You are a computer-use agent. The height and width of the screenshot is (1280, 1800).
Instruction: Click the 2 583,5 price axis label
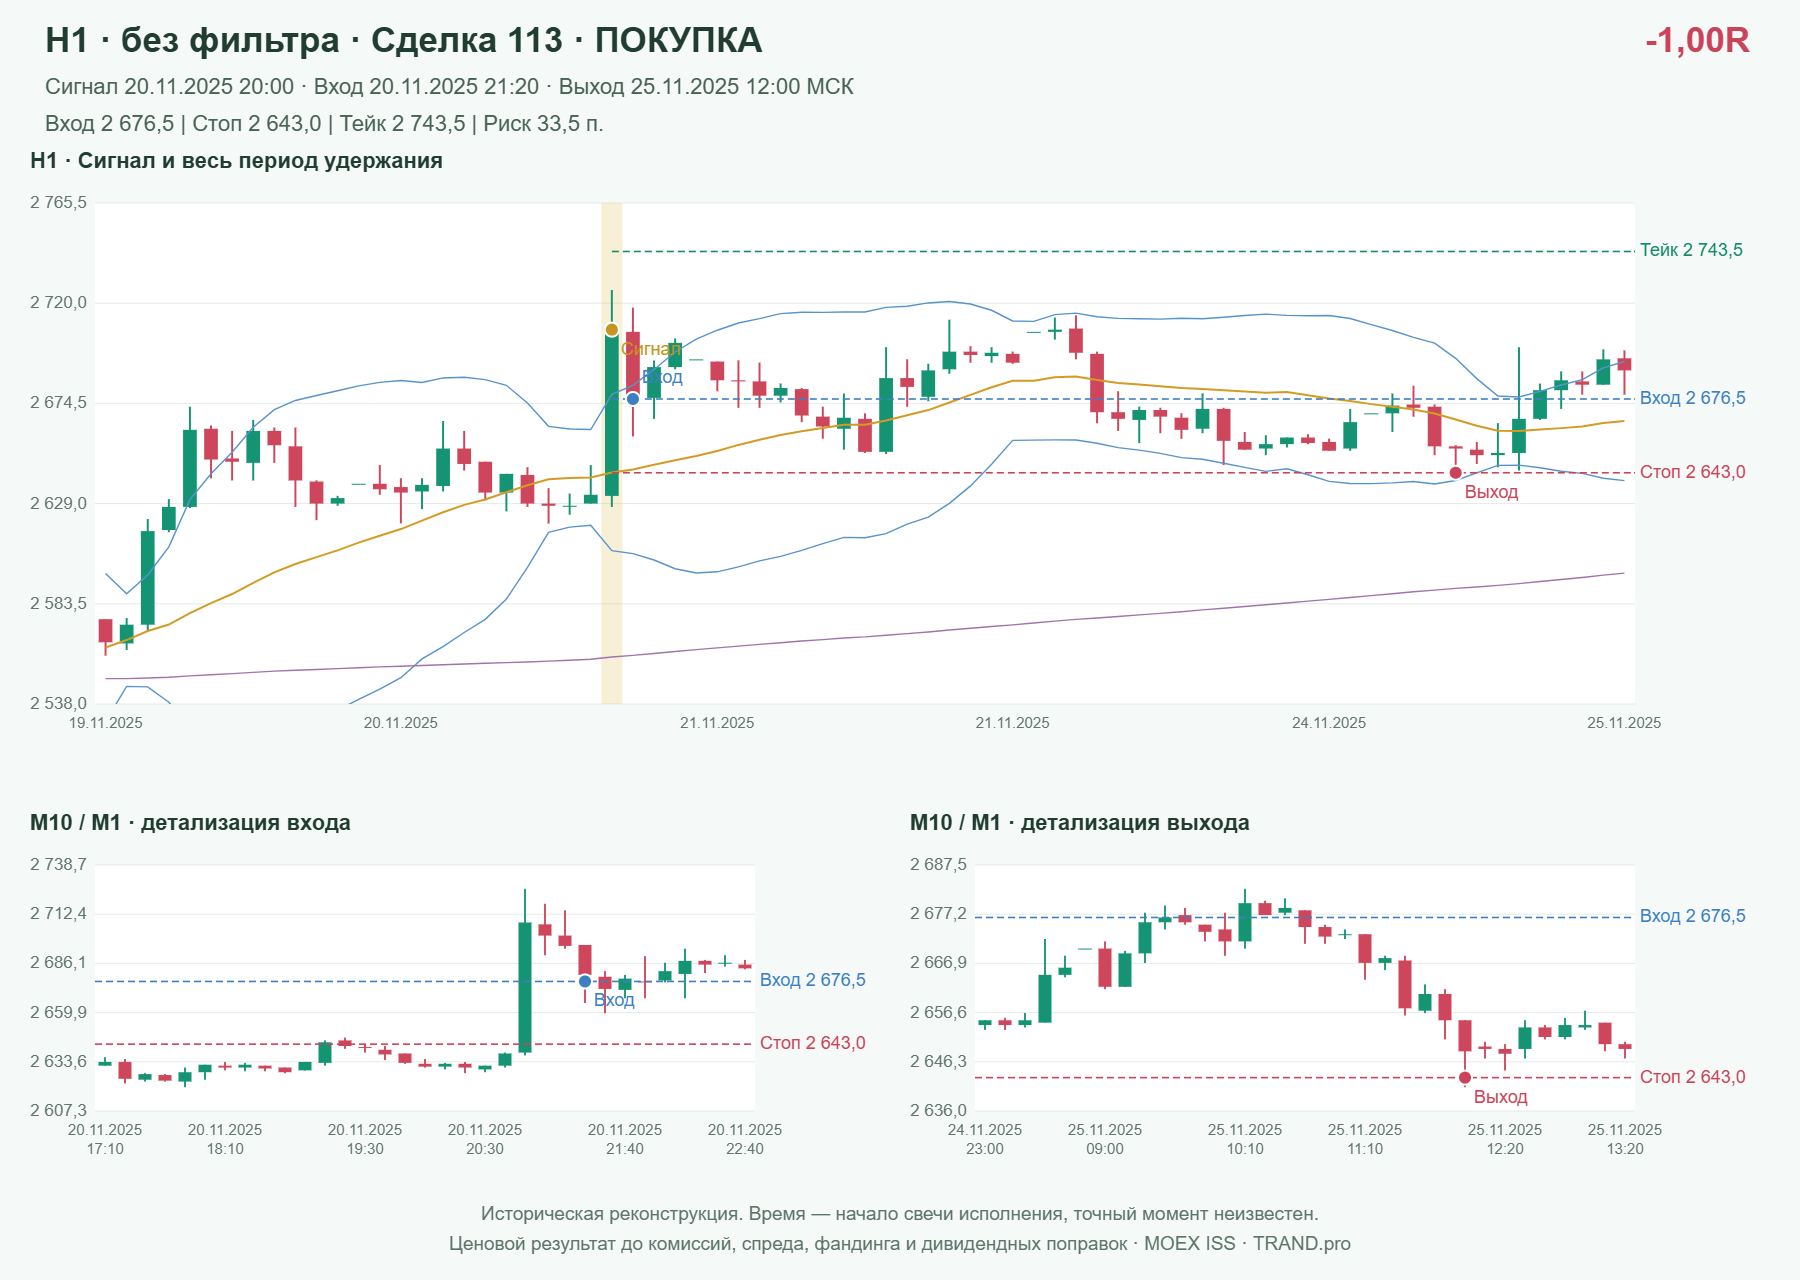(x=58, y=604)
